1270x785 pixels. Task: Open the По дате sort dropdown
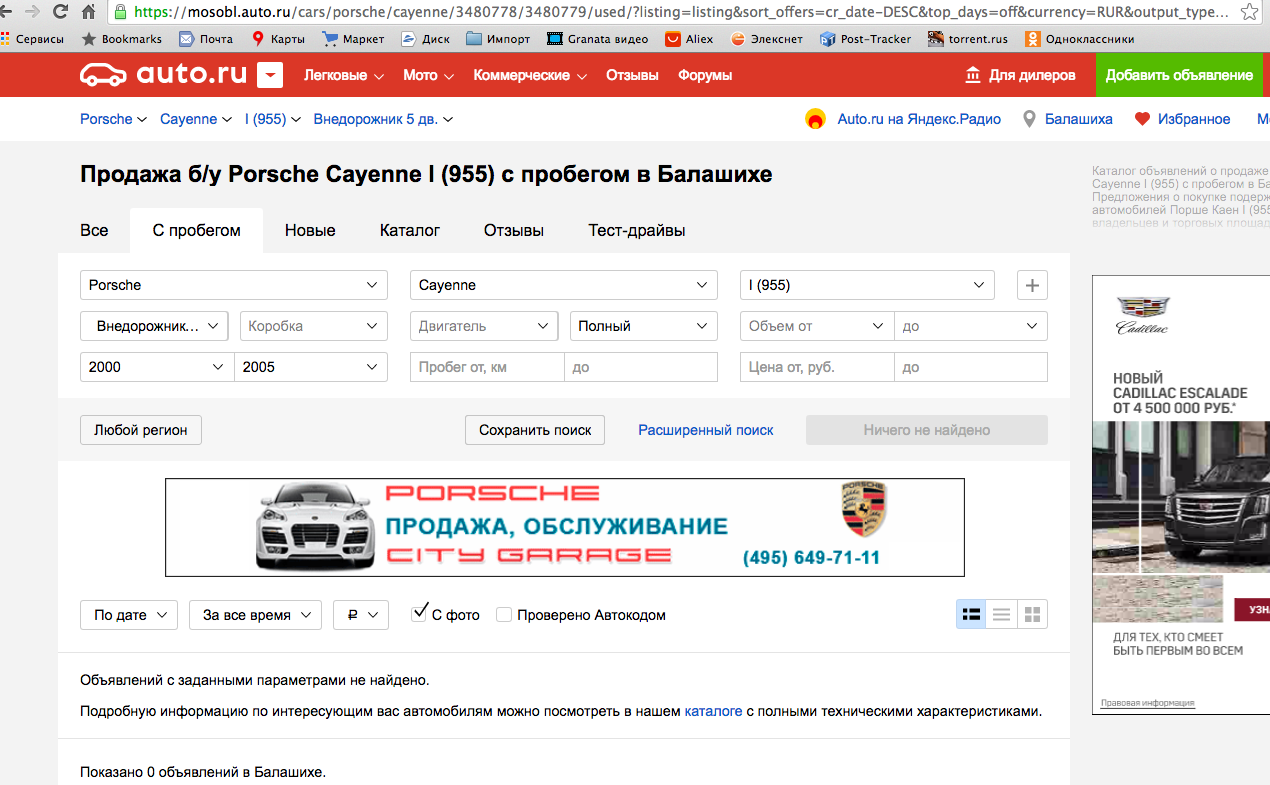129,615
